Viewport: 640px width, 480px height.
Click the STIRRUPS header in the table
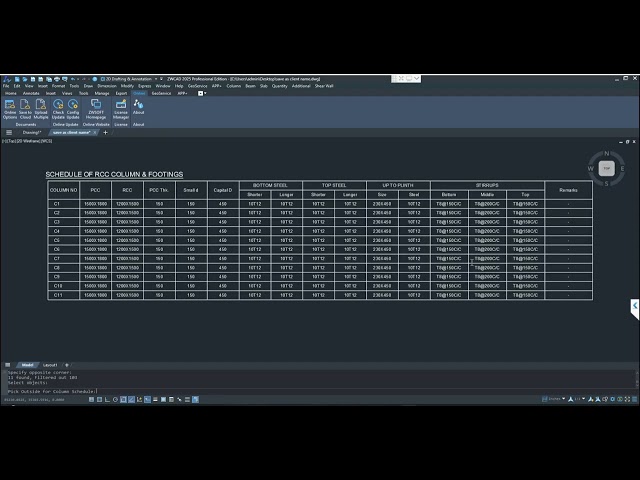(x=487, y=185)
